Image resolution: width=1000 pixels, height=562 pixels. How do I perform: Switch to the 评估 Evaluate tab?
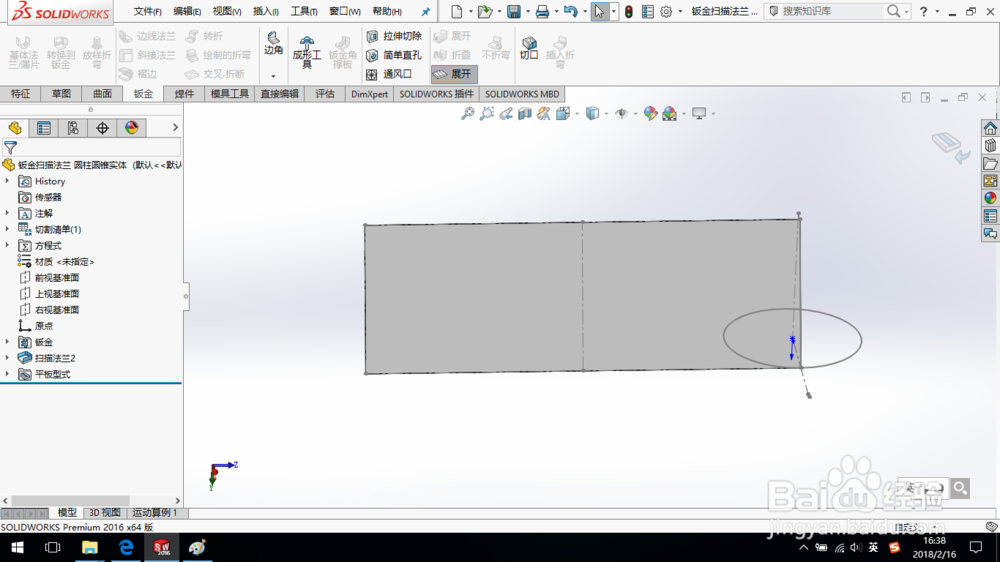click(325, 94)
